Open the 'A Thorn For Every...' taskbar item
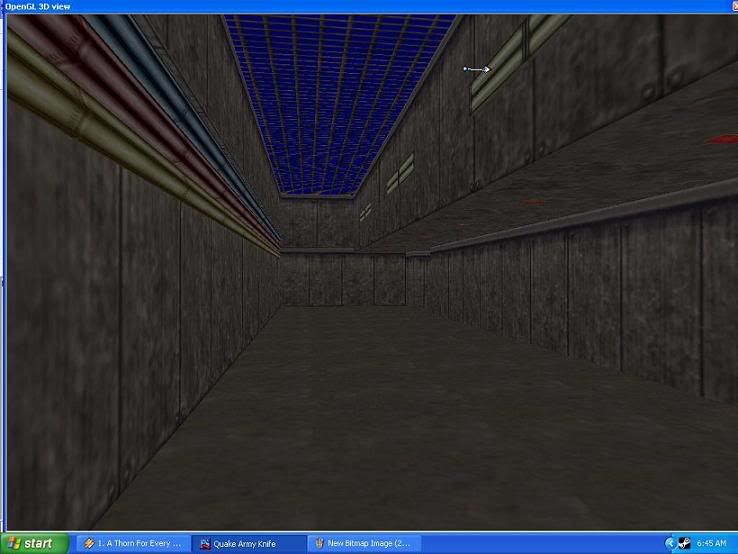 click(x=132, y=543)
